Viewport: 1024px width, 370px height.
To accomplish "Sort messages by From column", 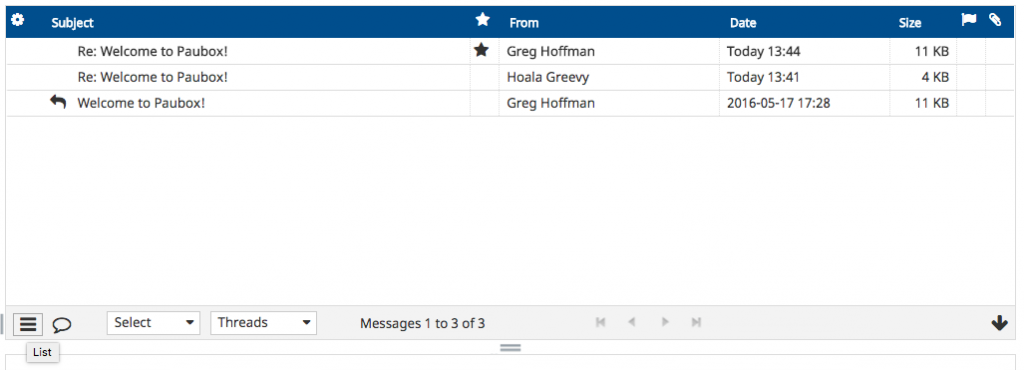I will (x=524, y=23).
